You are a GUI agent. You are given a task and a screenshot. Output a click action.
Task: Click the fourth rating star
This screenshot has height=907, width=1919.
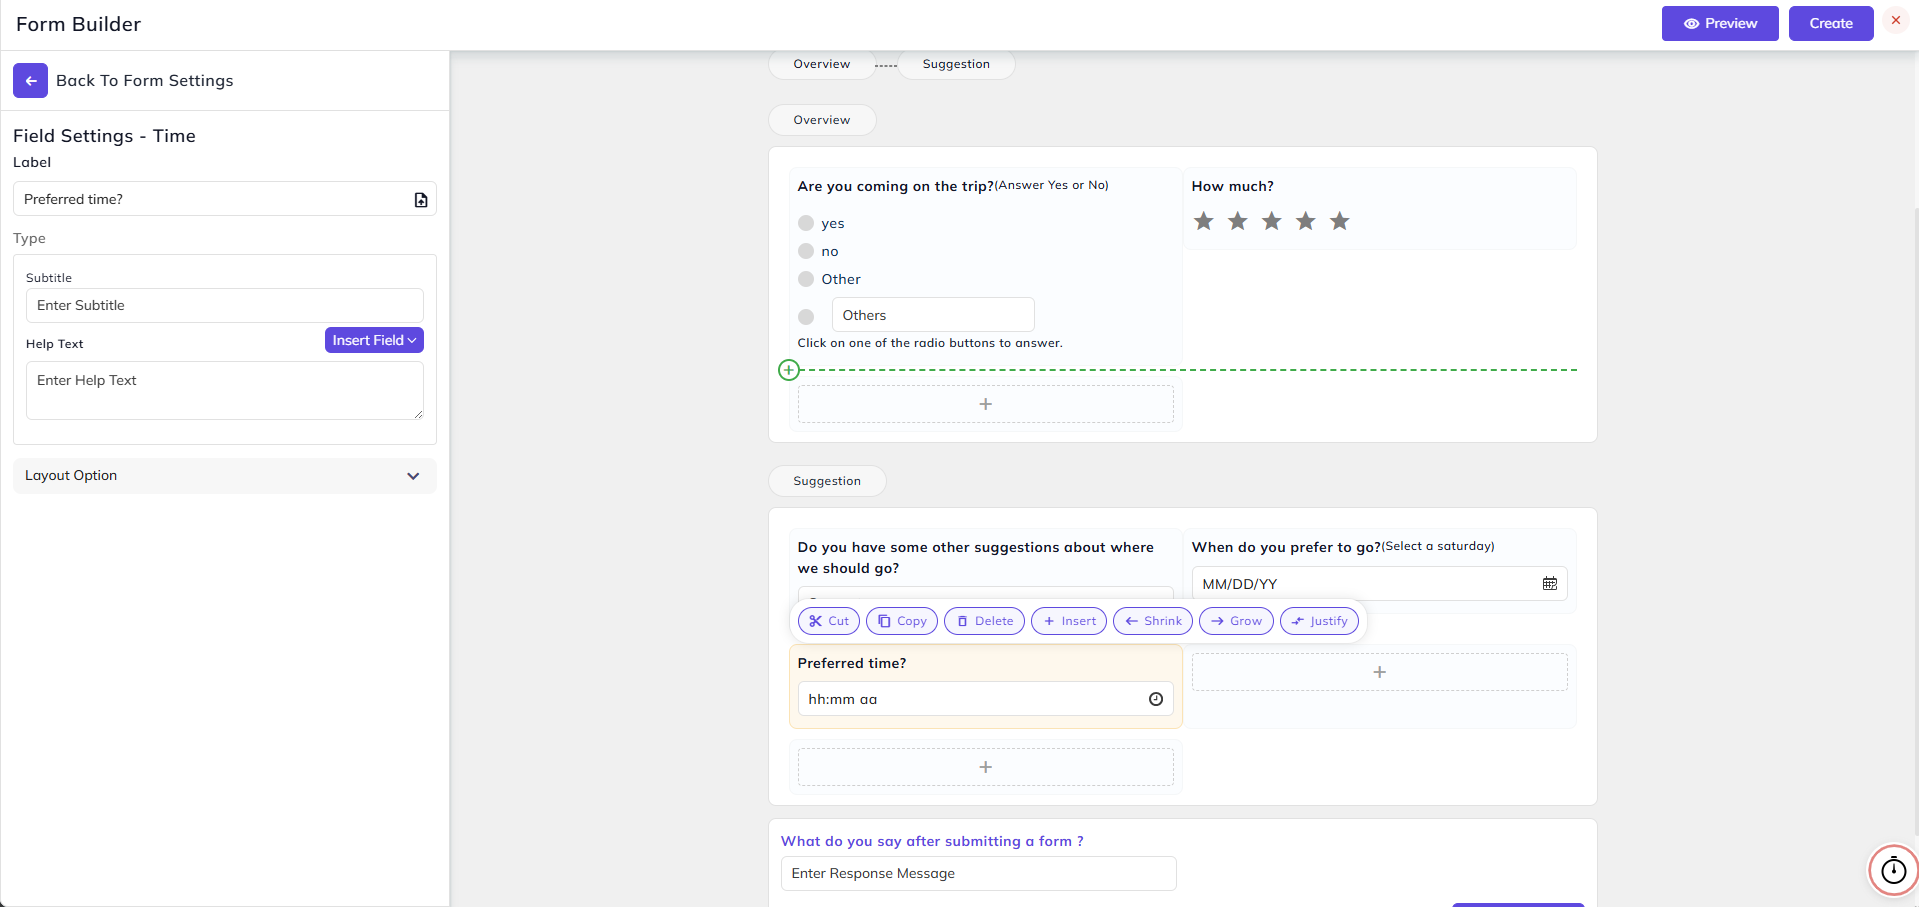[1306, 221]
